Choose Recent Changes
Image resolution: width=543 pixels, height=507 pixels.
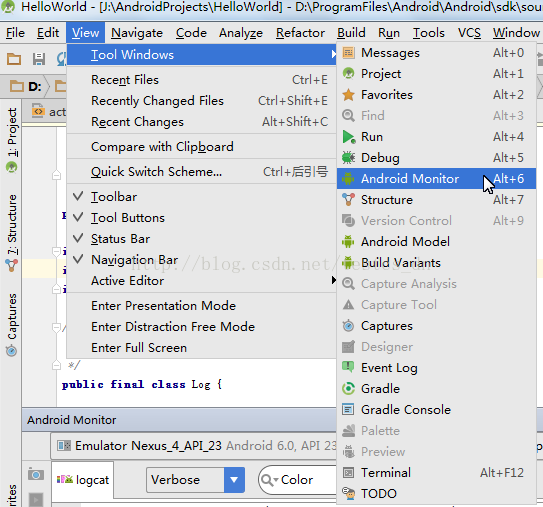tap(202, 122)
